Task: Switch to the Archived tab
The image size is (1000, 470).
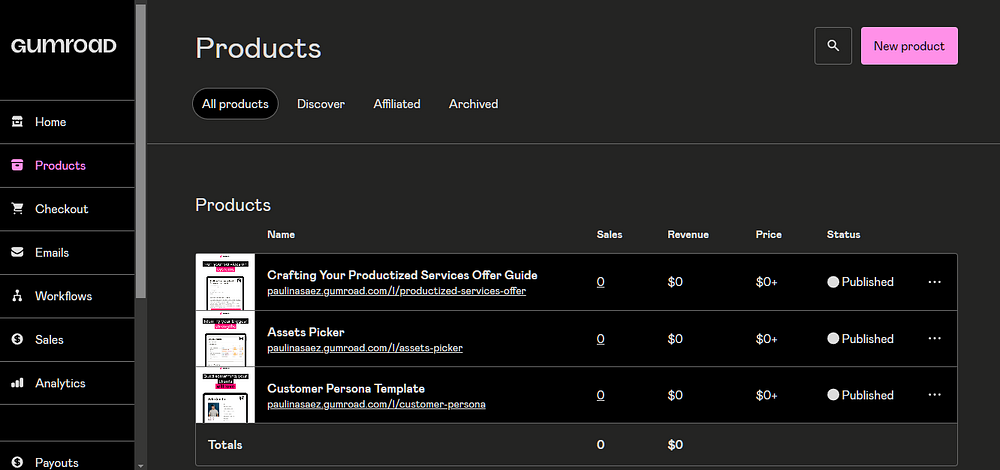Action: (473, 104)
